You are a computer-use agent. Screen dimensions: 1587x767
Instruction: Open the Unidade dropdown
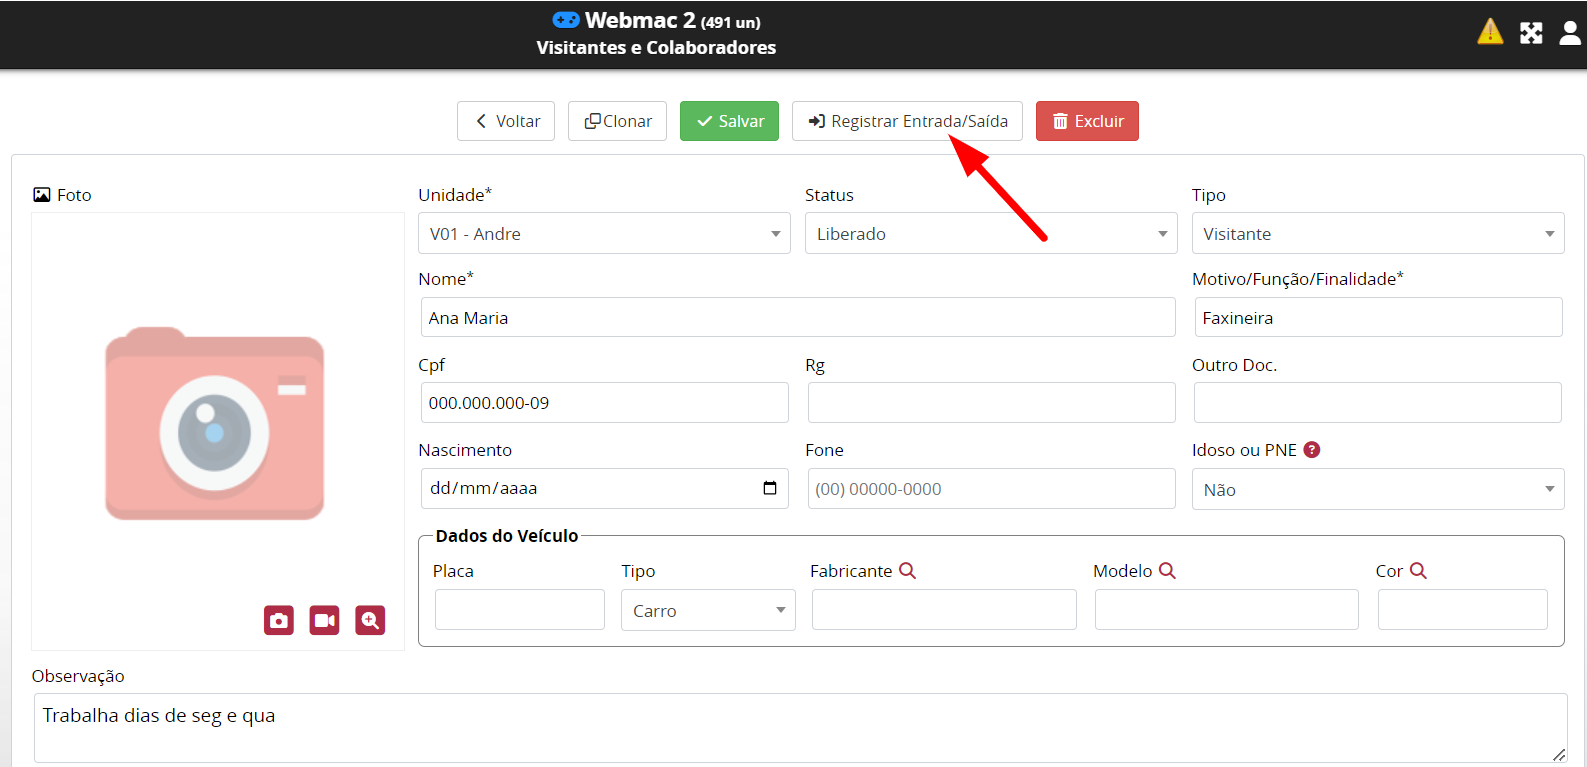click(604, 234)
